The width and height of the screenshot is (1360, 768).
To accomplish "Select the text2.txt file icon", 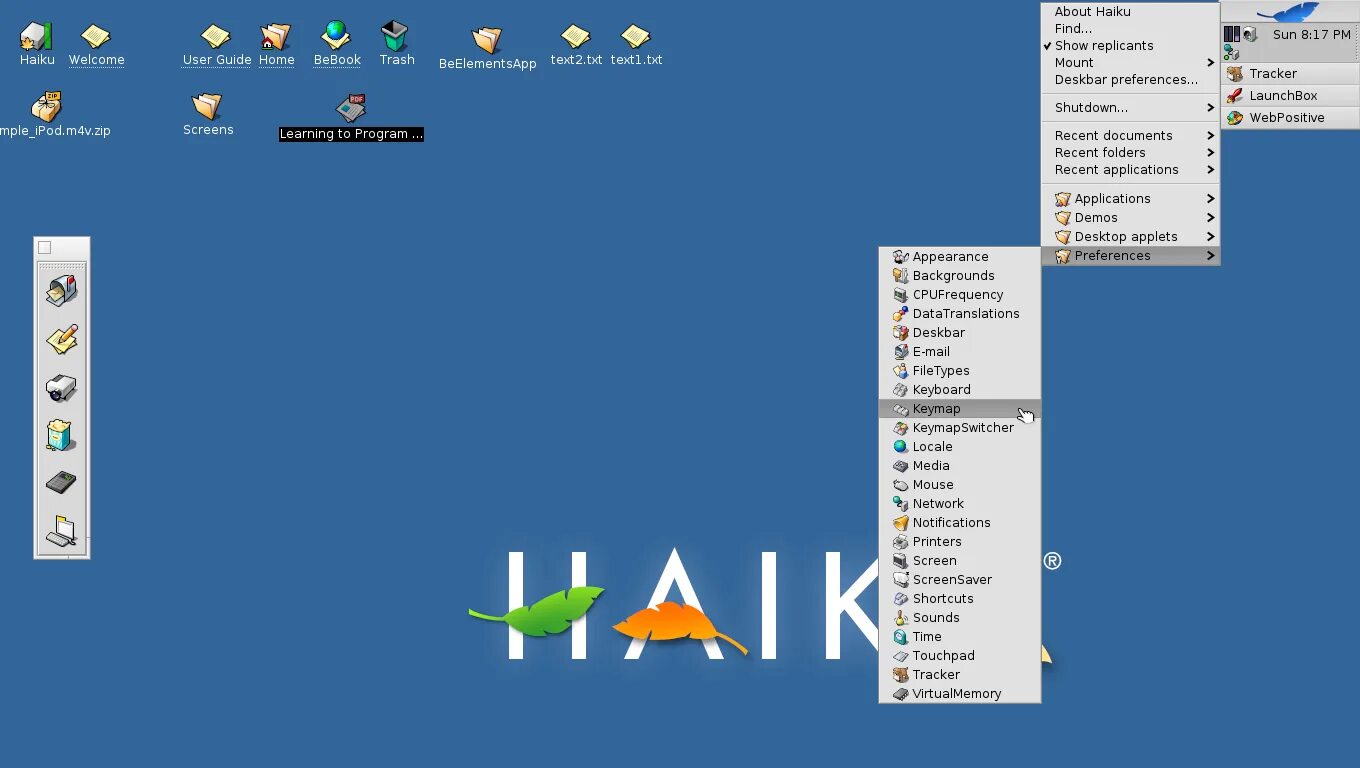I will point(575,37).
